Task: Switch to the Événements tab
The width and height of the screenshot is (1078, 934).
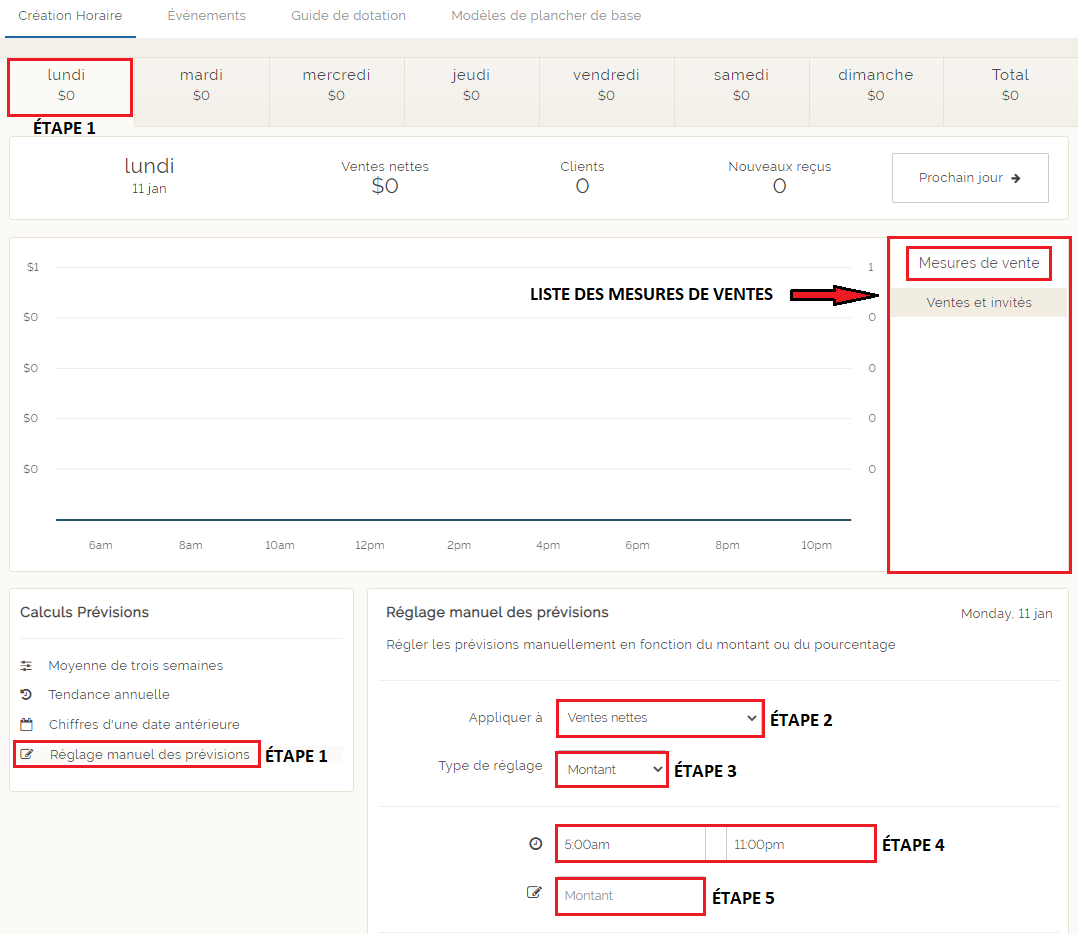Action: coord(206,16)
